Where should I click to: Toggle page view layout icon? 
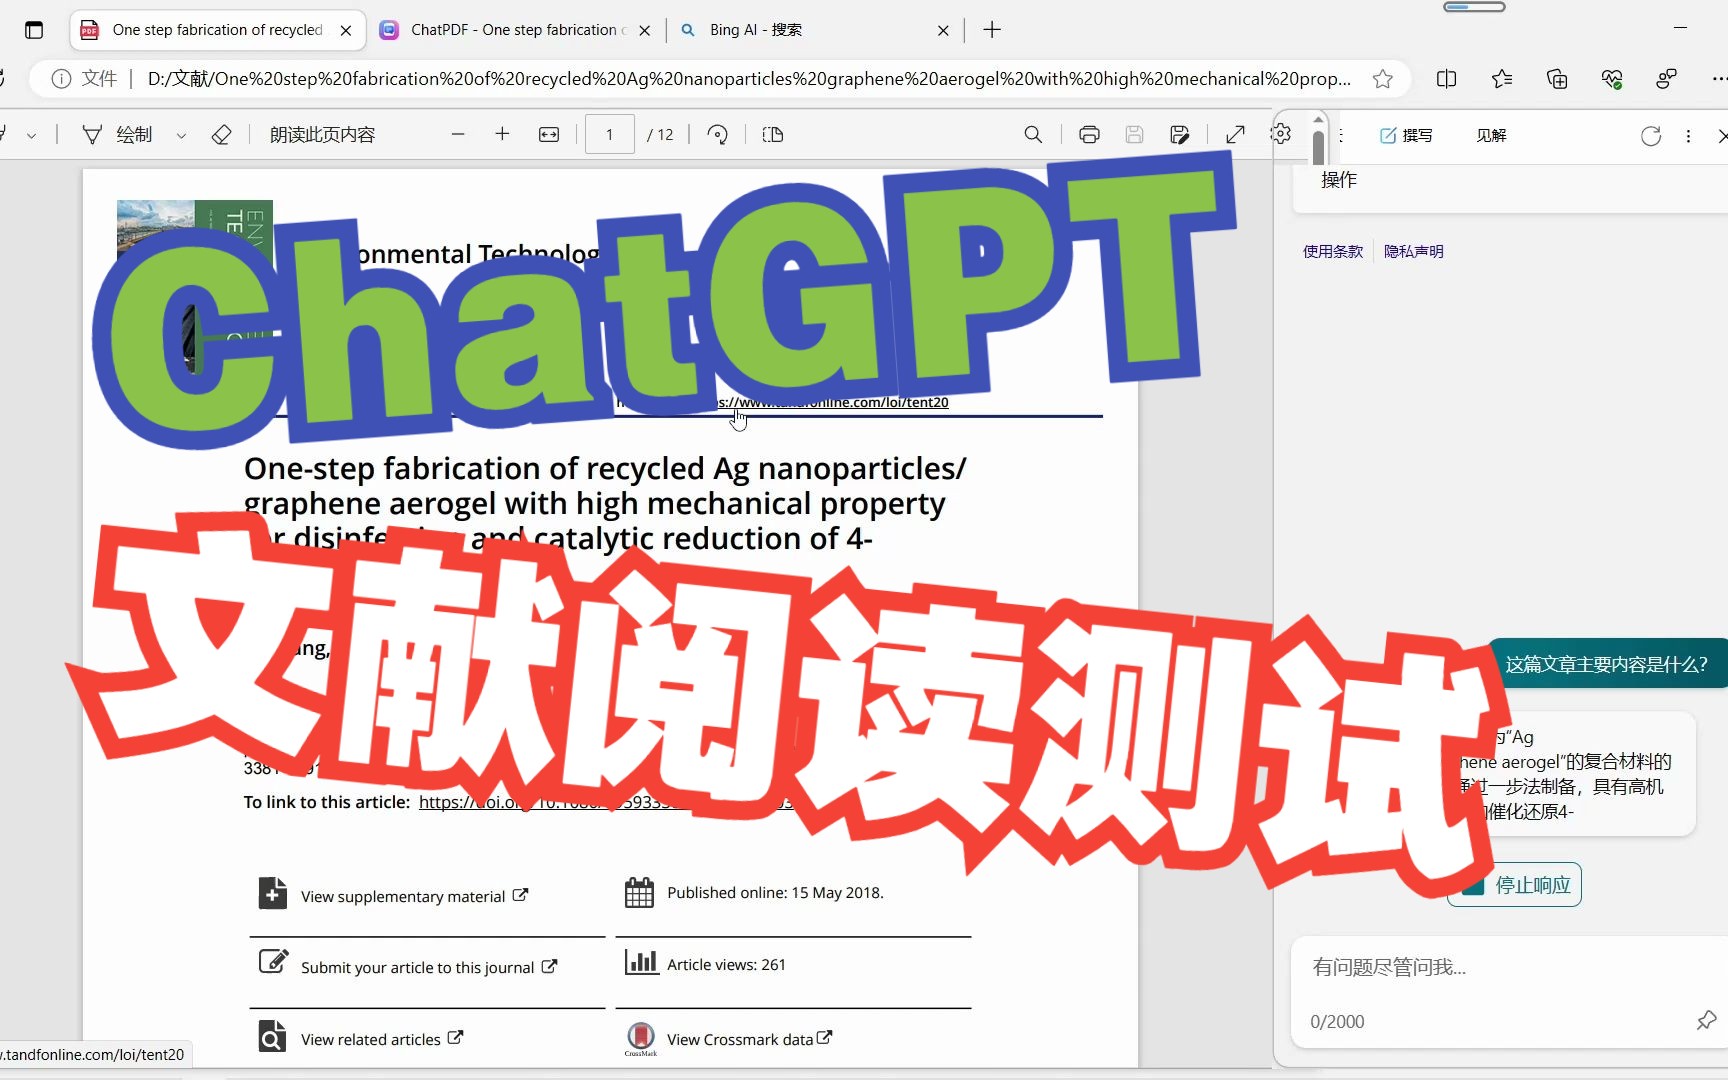coord(773,135)
